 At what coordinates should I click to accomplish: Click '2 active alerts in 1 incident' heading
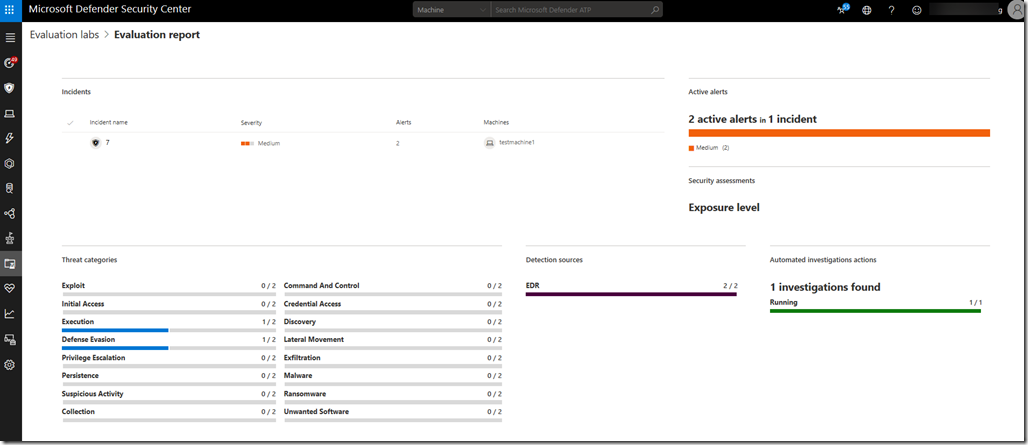click(753, 119)
